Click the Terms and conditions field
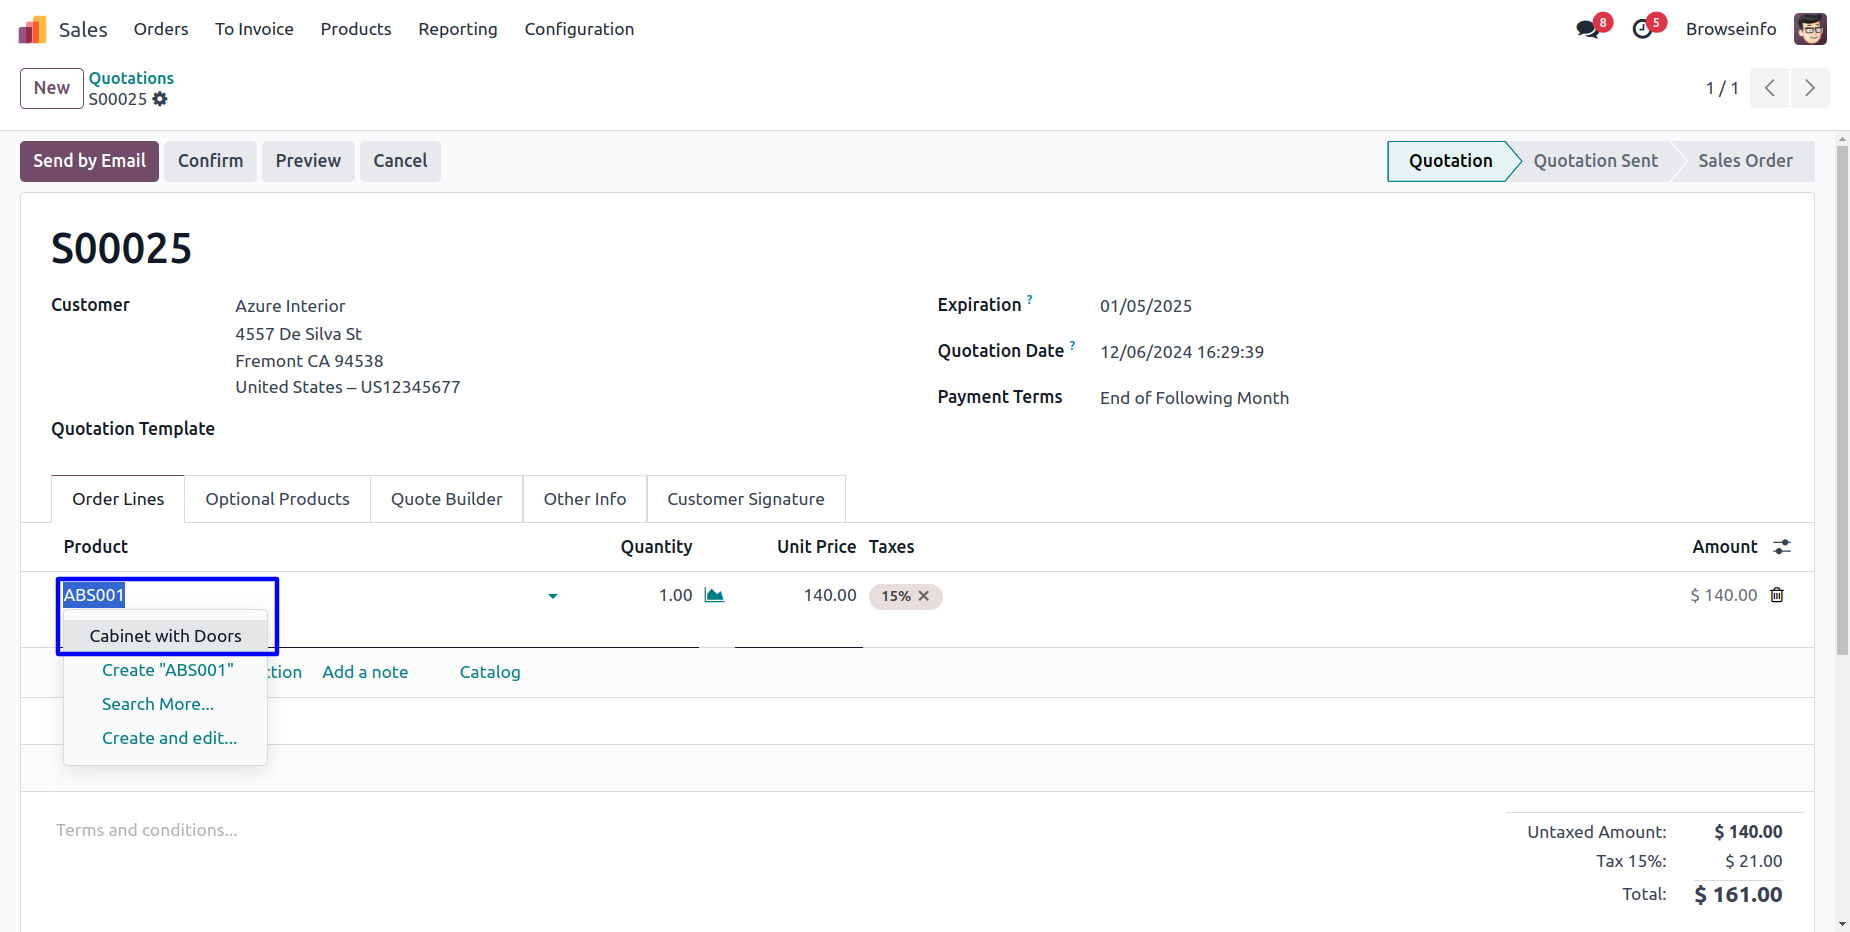Viewport: 1850px width, 932px height. 147,830
